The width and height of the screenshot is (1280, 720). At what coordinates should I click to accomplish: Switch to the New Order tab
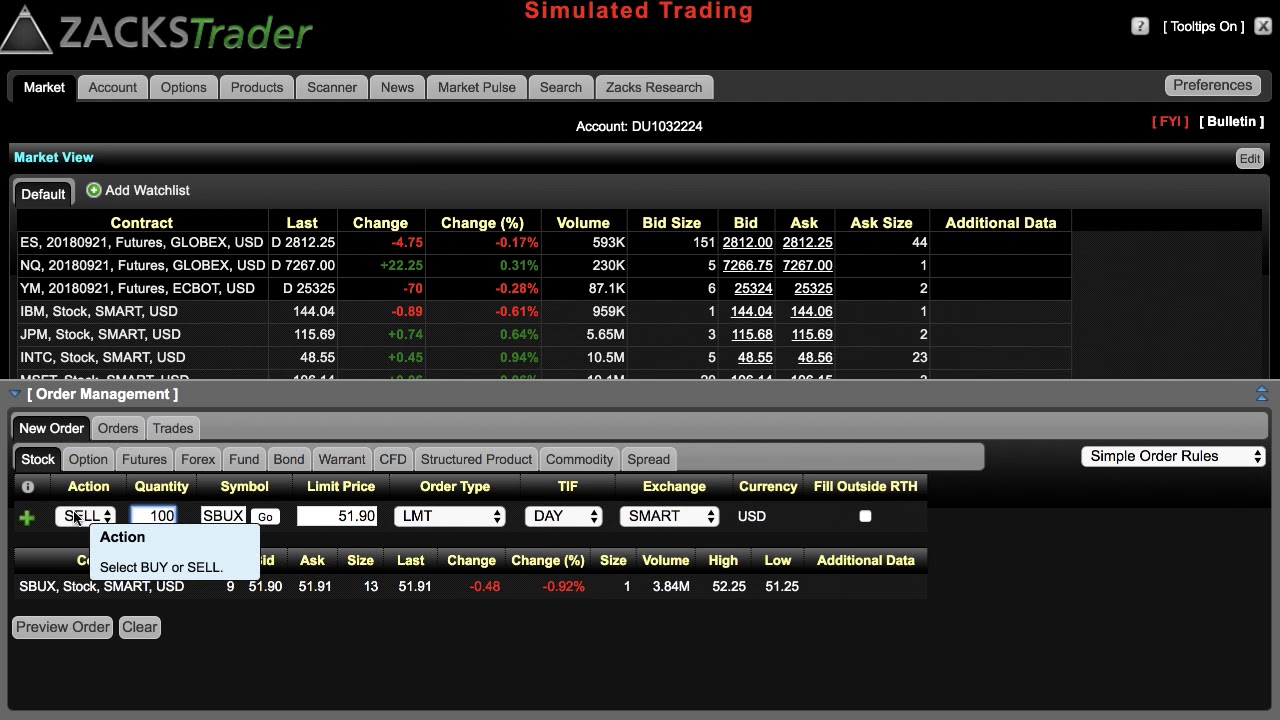[52, 428]
